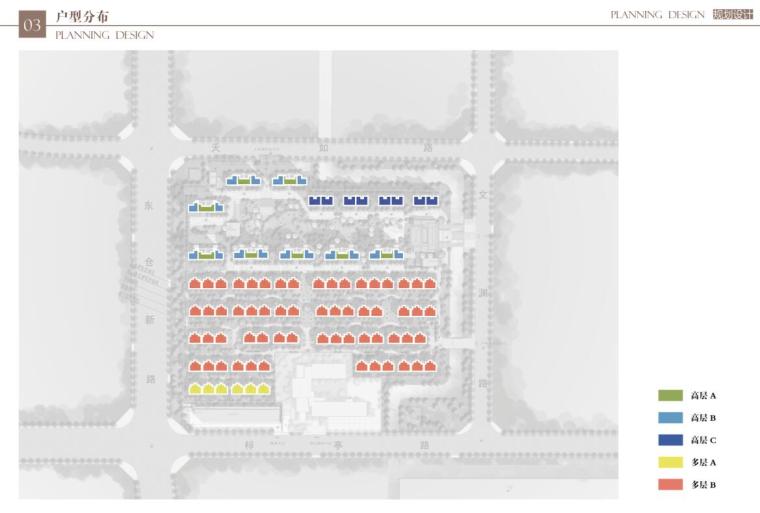Click the PLANNING DESIGN subtitle under the title

pos(105,35)
